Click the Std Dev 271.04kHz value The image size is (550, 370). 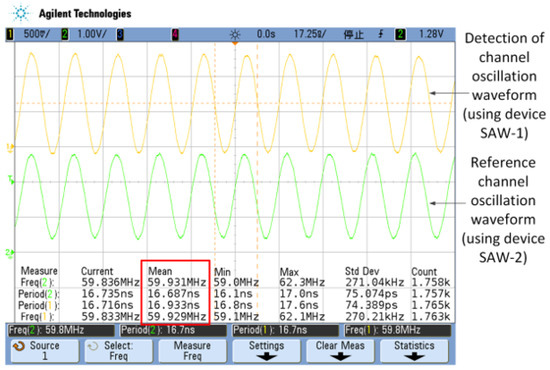375,282
